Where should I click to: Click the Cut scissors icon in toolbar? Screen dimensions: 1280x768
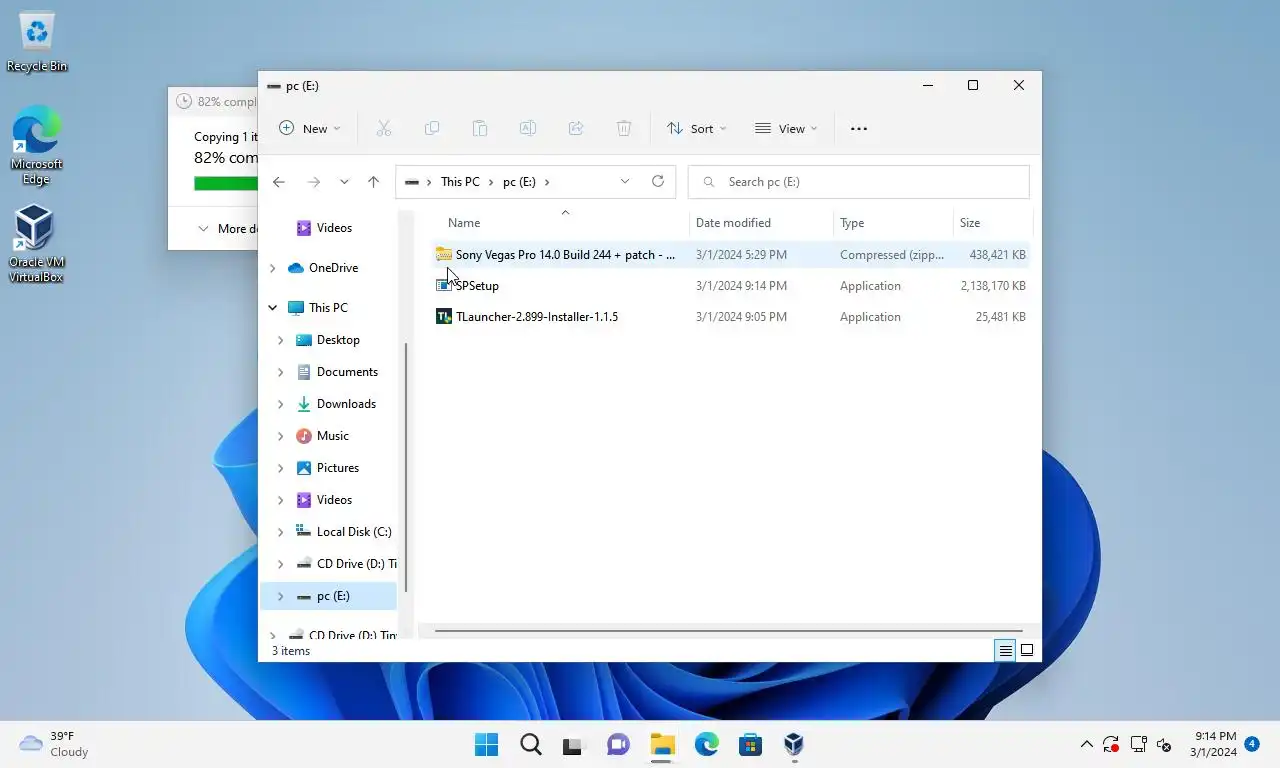(x=383, y=128)
